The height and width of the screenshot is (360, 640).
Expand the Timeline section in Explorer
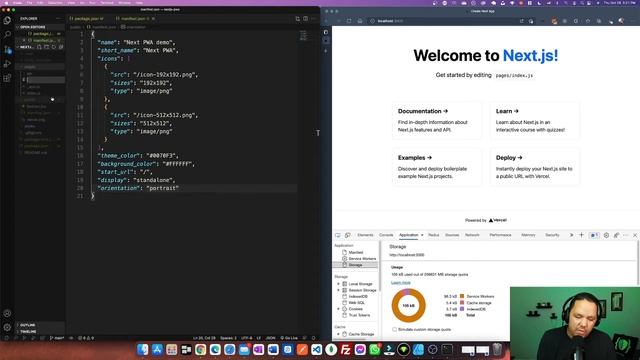[x=39, y=331]
